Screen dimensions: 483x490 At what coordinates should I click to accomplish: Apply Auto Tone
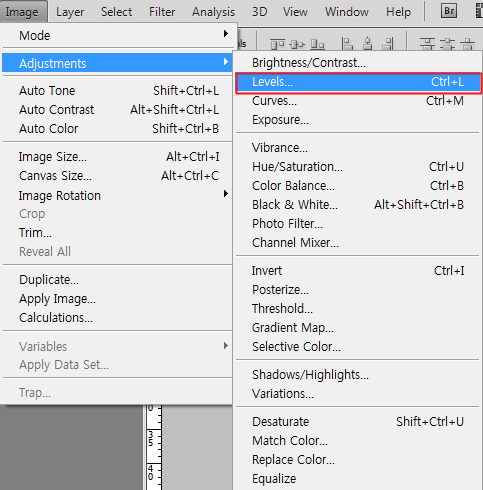[117, 91]
